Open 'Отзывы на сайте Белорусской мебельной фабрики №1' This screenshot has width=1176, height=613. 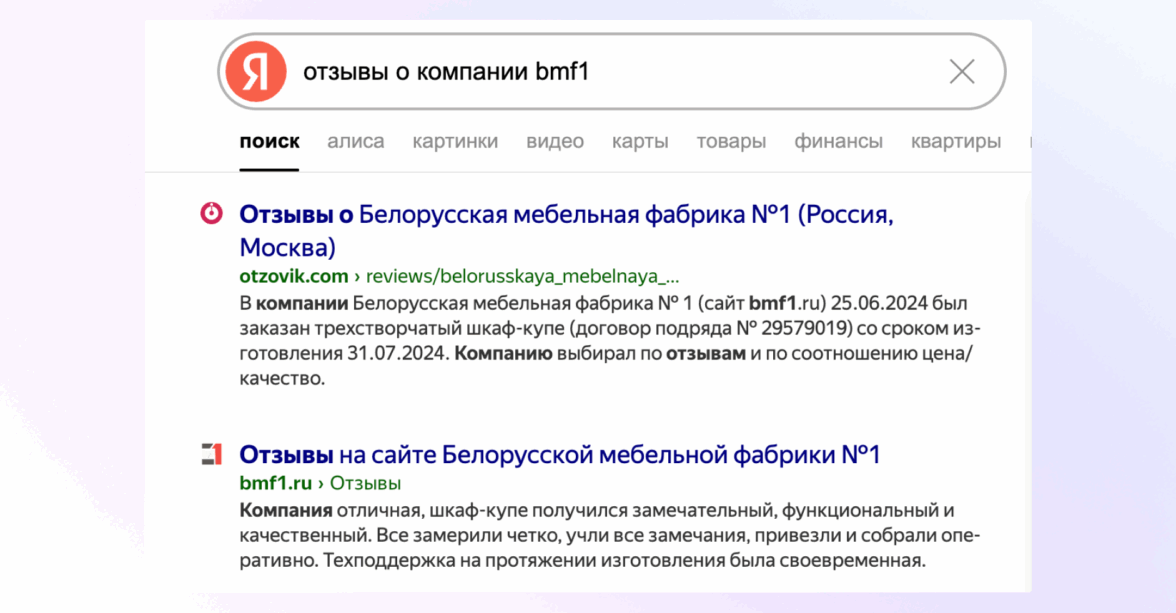tap(560, 455)
